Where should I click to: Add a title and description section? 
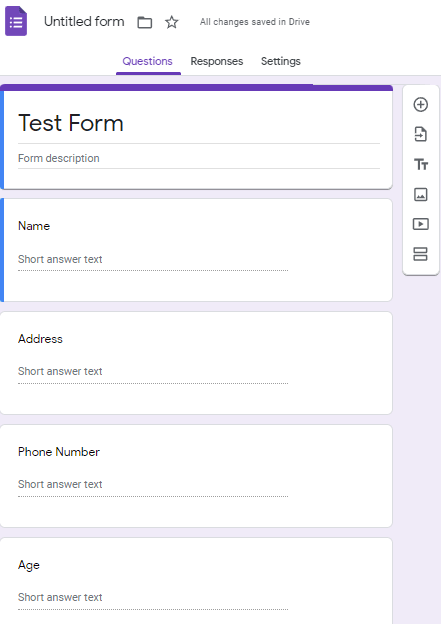click(421, 164)
